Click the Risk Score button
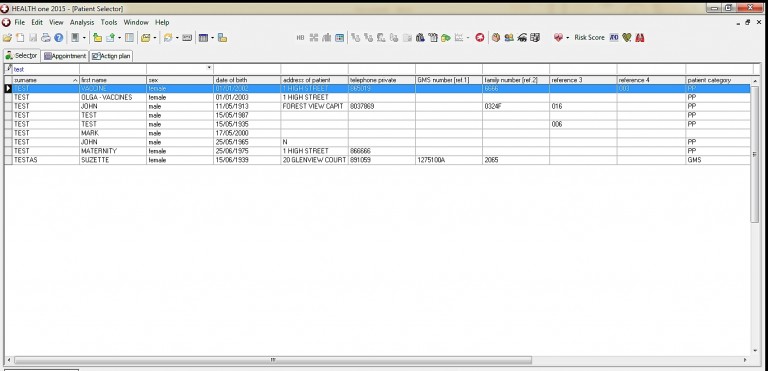 coord(589,38)
